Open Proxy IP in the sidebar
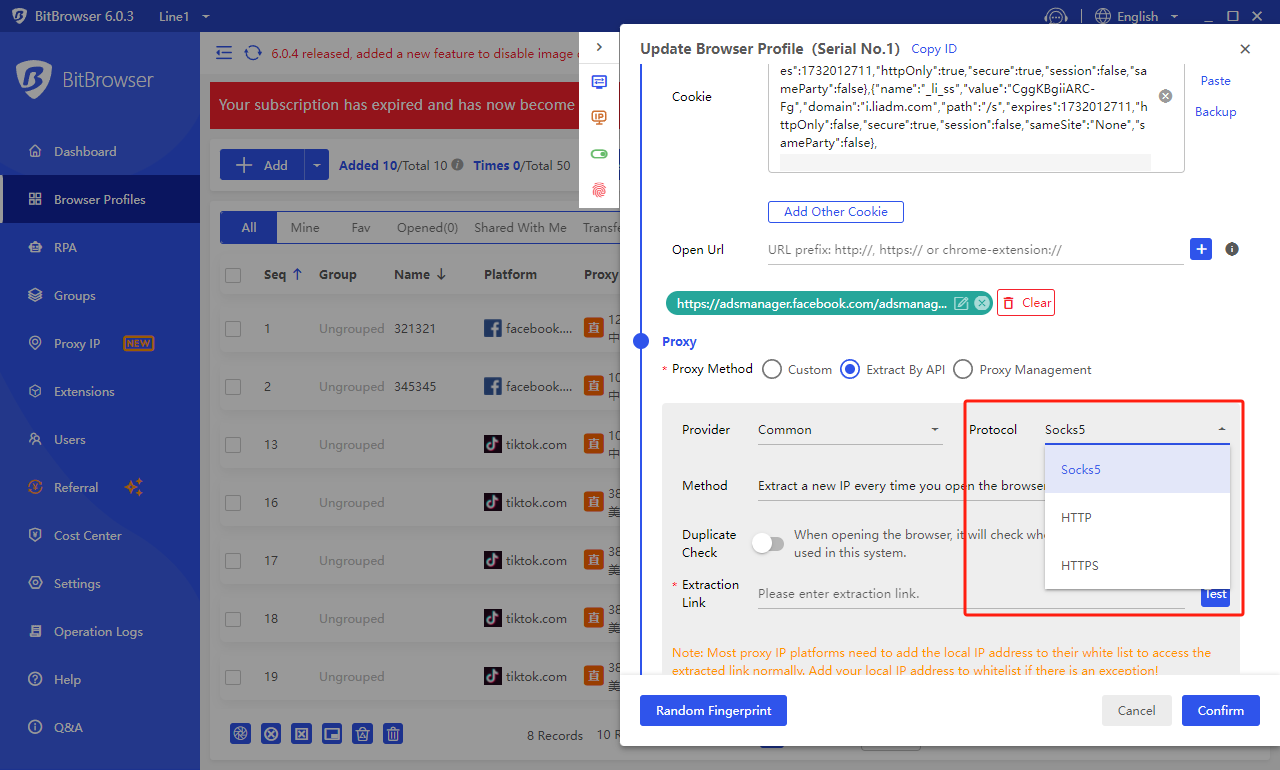 pos(100,343)
